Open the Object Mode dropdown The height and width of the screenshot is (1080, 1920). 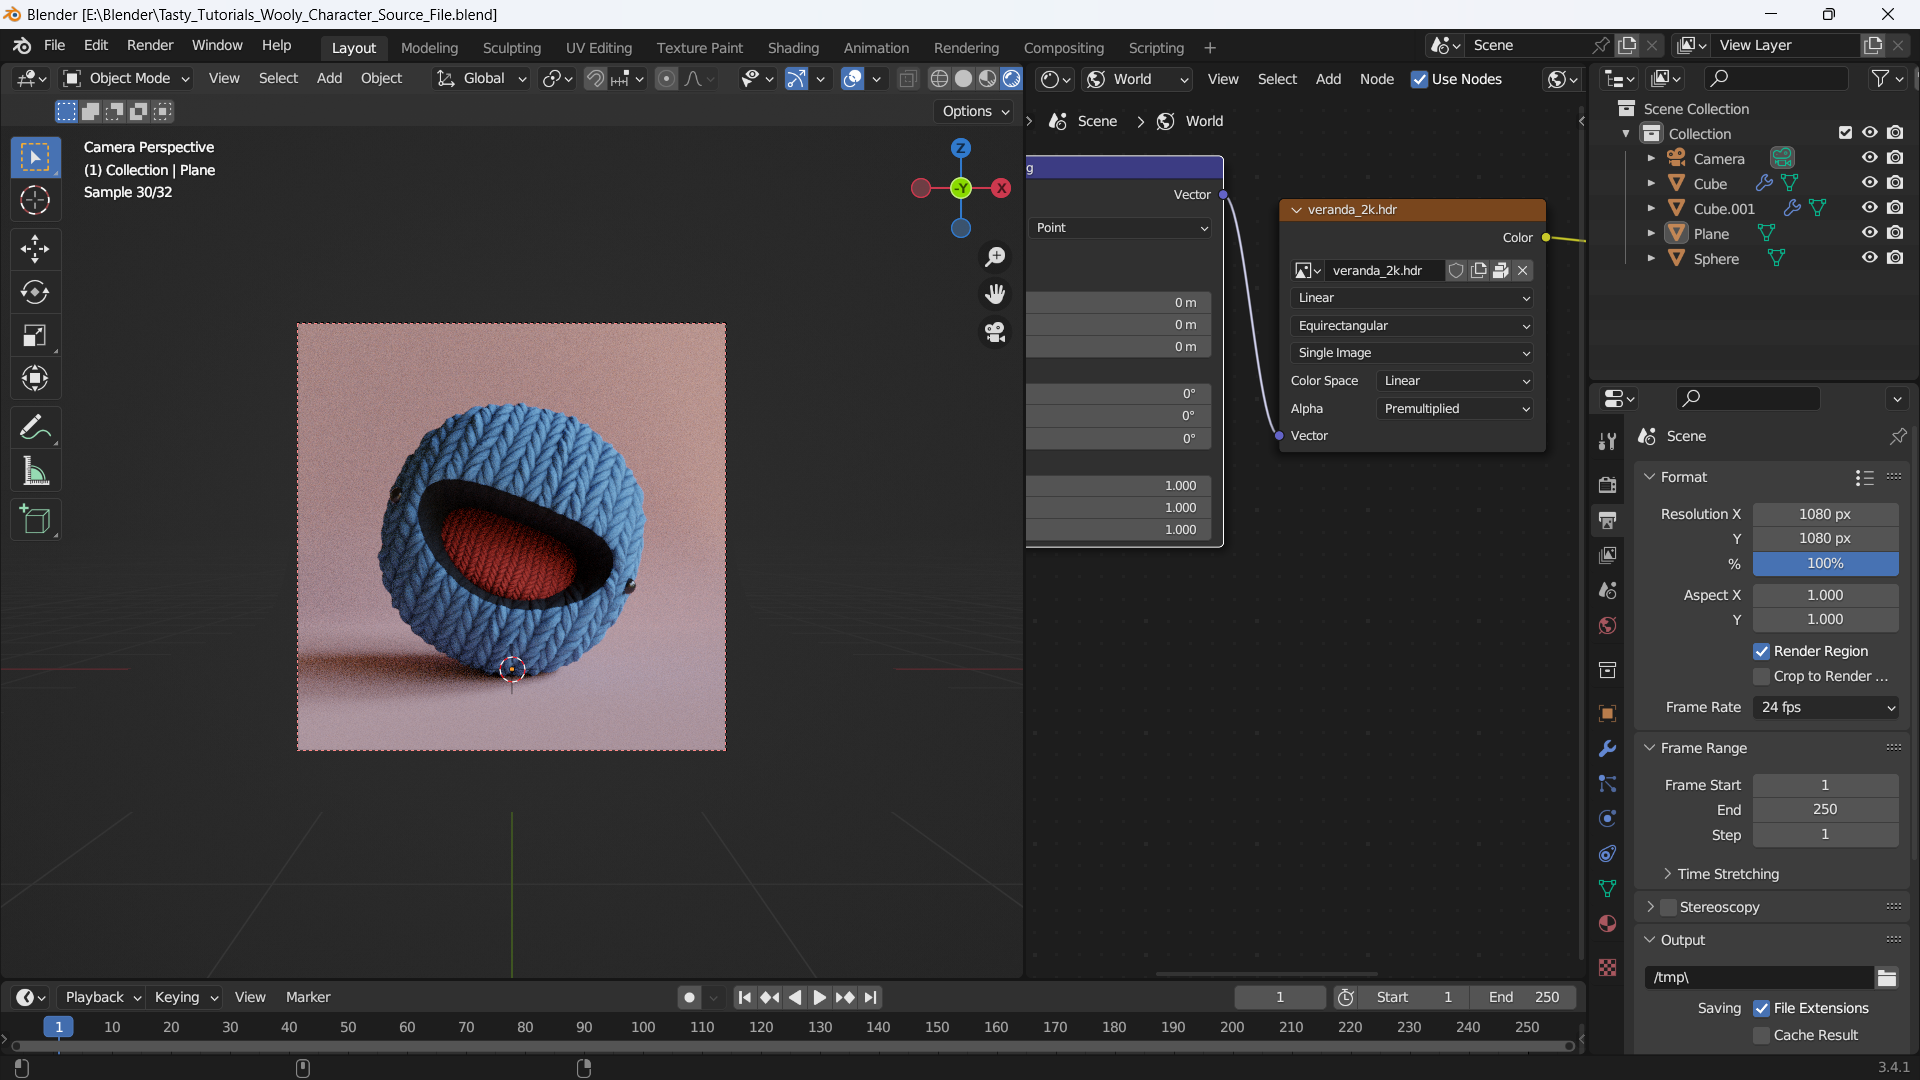(x=126, y=78)
